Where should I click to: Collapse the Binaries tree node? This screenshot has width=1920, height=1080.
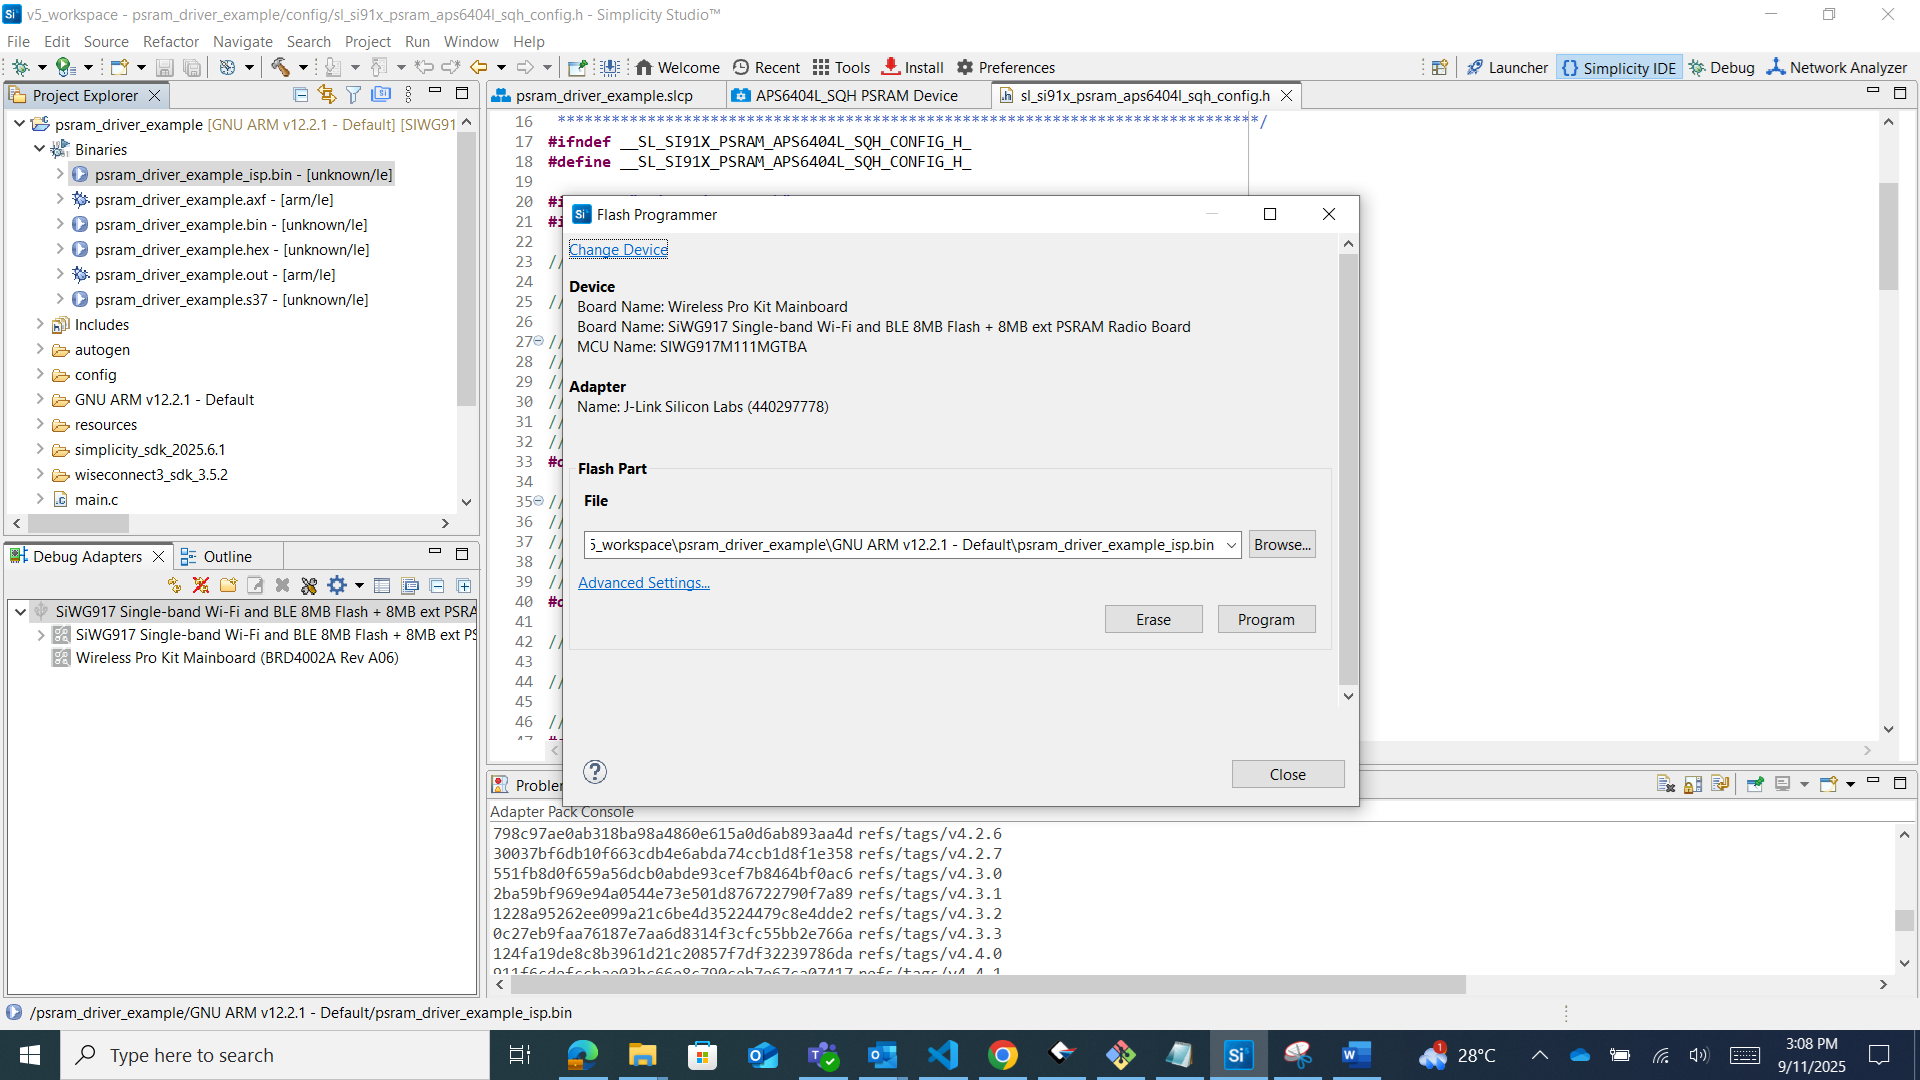tap(40, 149)
